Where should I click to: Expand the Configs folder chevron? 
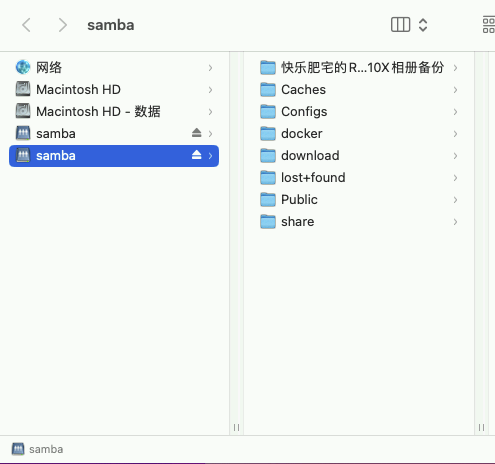click(x=455, y=112)
